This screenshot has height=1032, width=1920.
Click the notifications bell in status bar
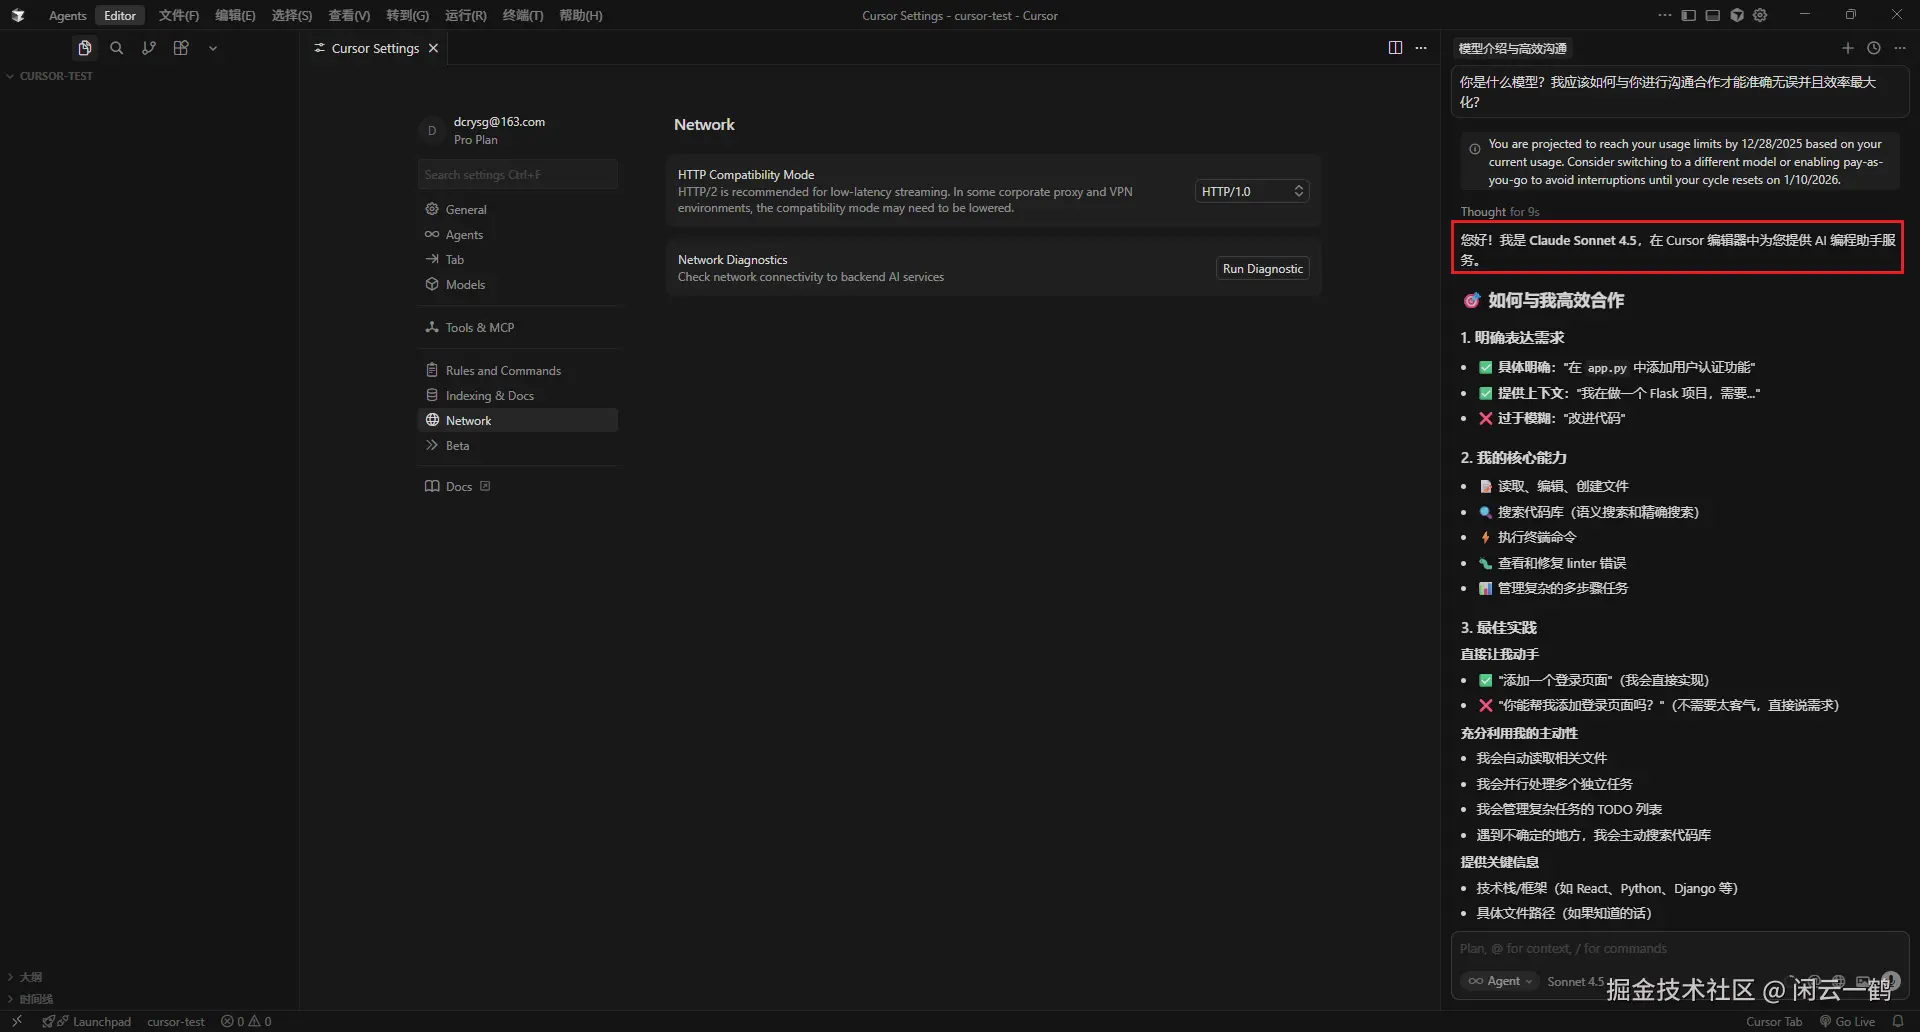(x=1898, y=1021)
